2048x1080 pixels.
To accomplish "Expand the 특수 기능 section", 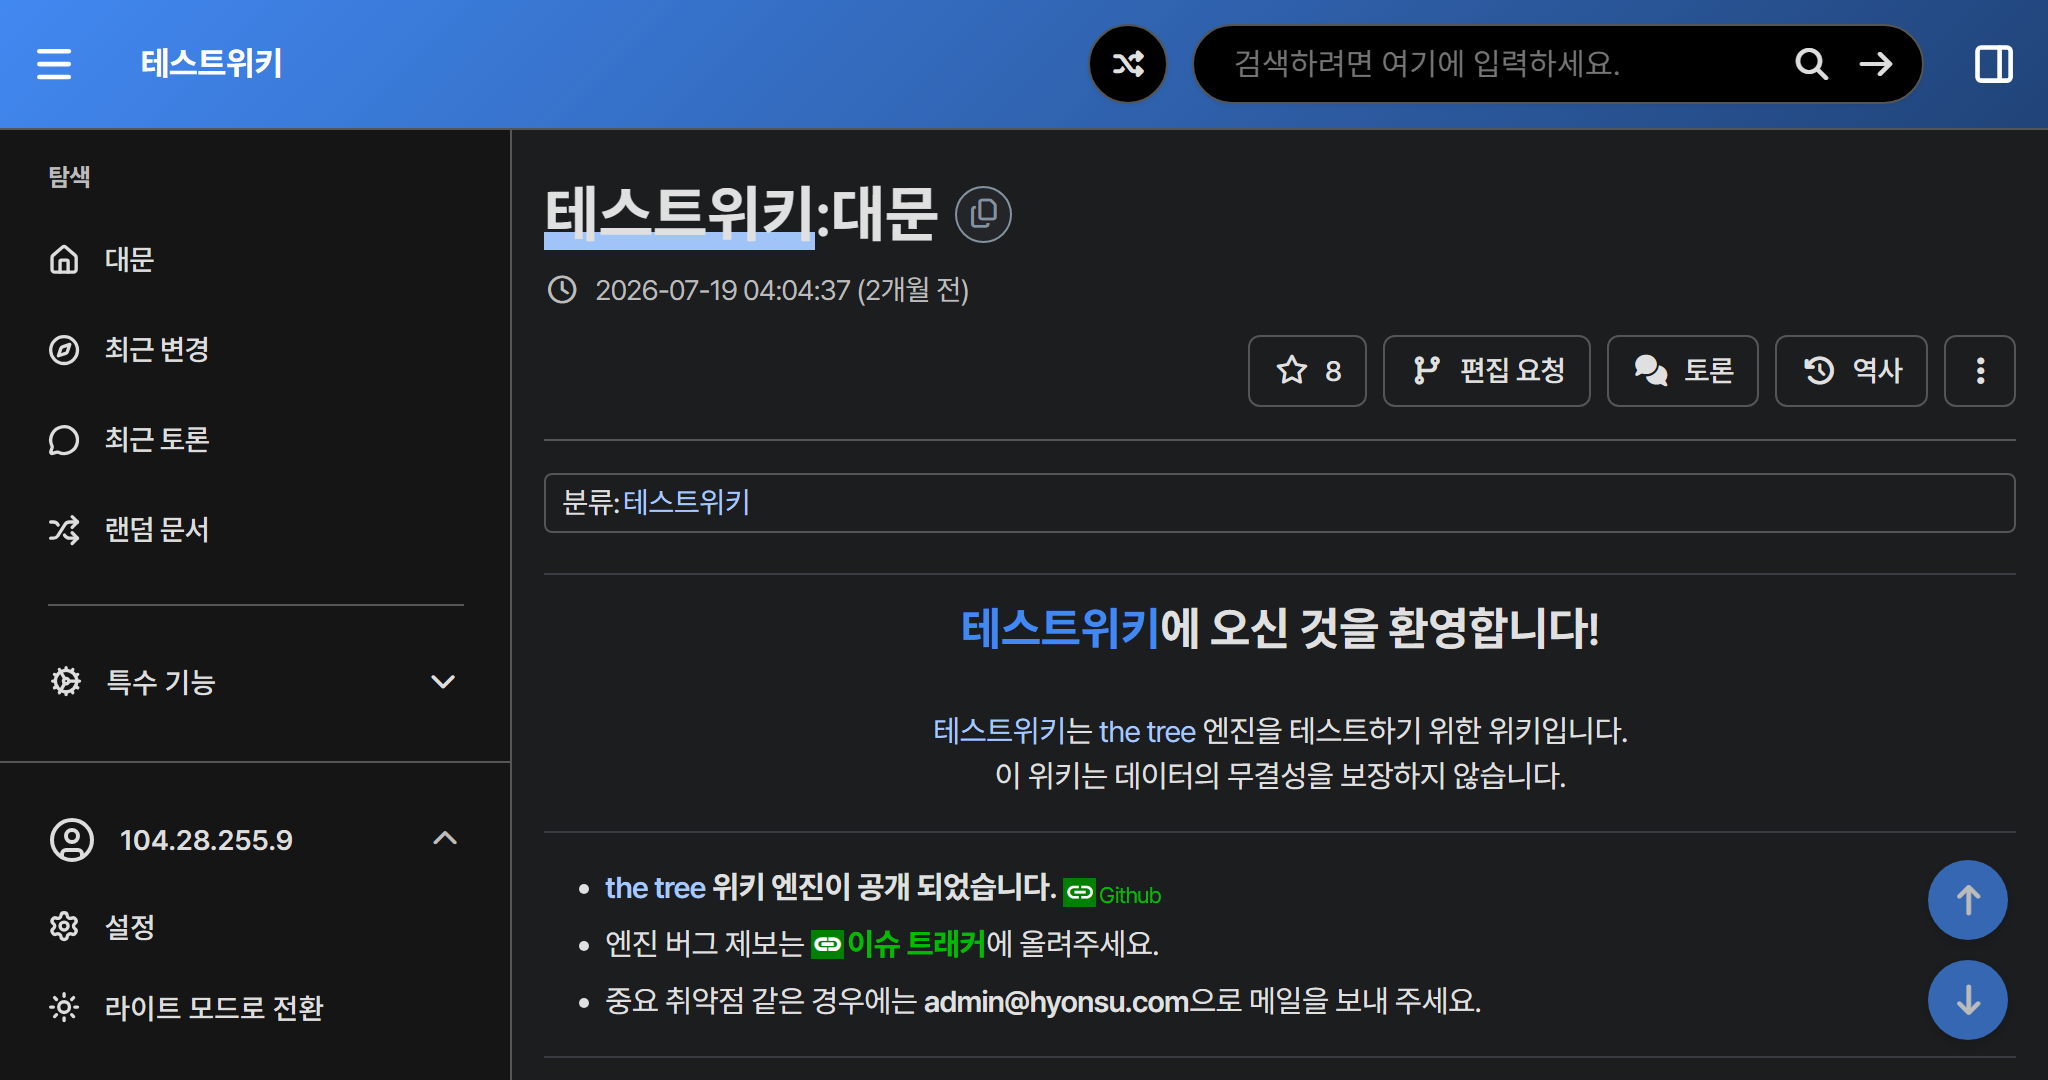I will pyautogui.click(x=255, y=682).
